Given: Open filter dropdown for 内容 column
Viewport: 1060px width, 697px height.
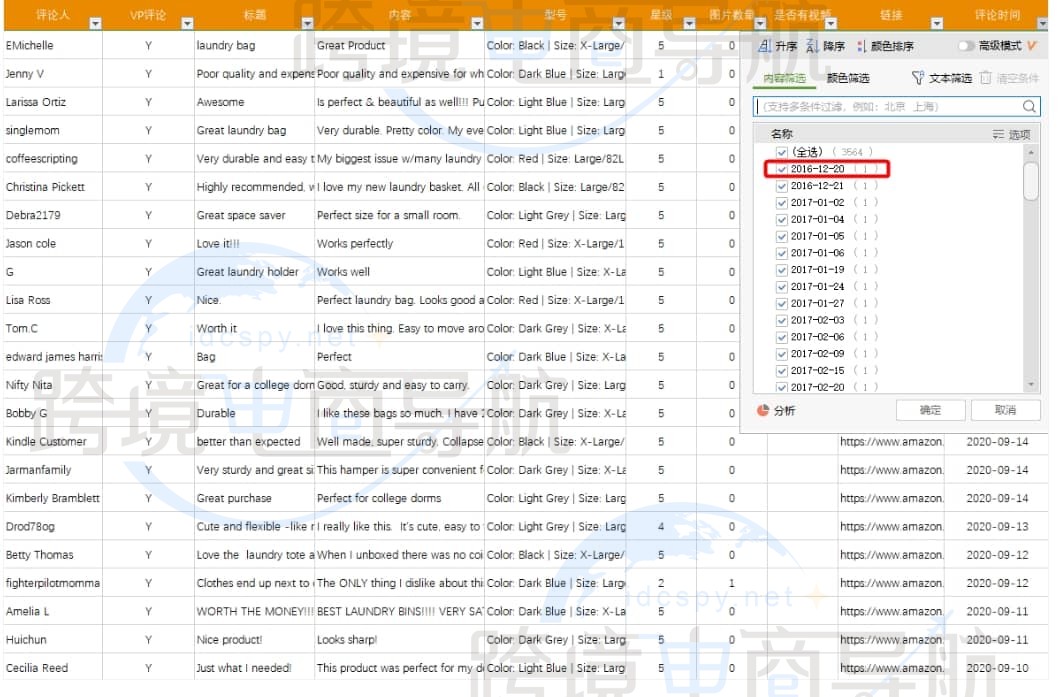Looking at the screenshot, I should [477, 24].
